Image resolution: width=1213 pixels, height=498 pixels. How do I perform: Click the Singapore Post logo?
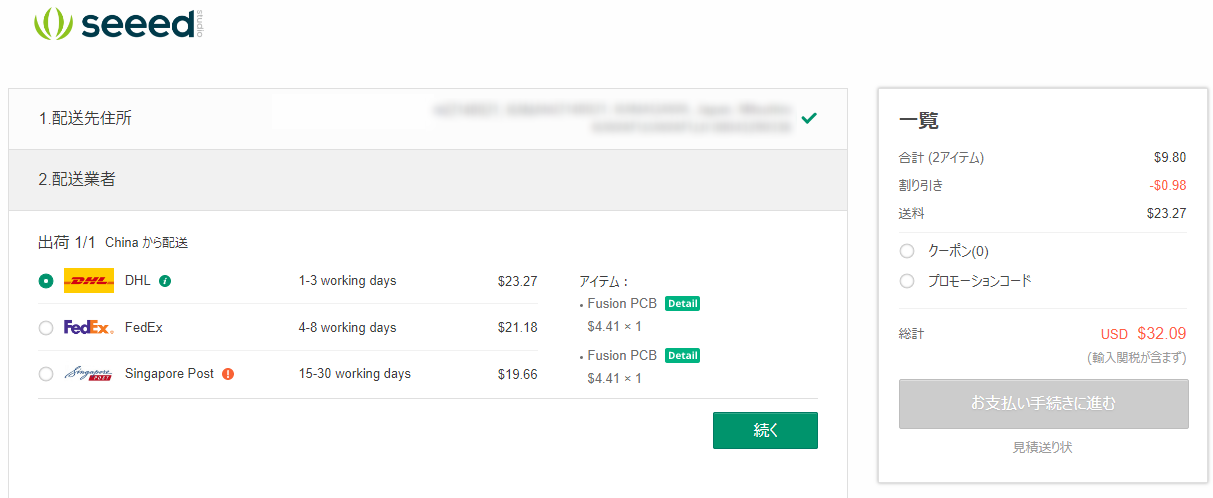pyautogui.click(x=89, y=374)
